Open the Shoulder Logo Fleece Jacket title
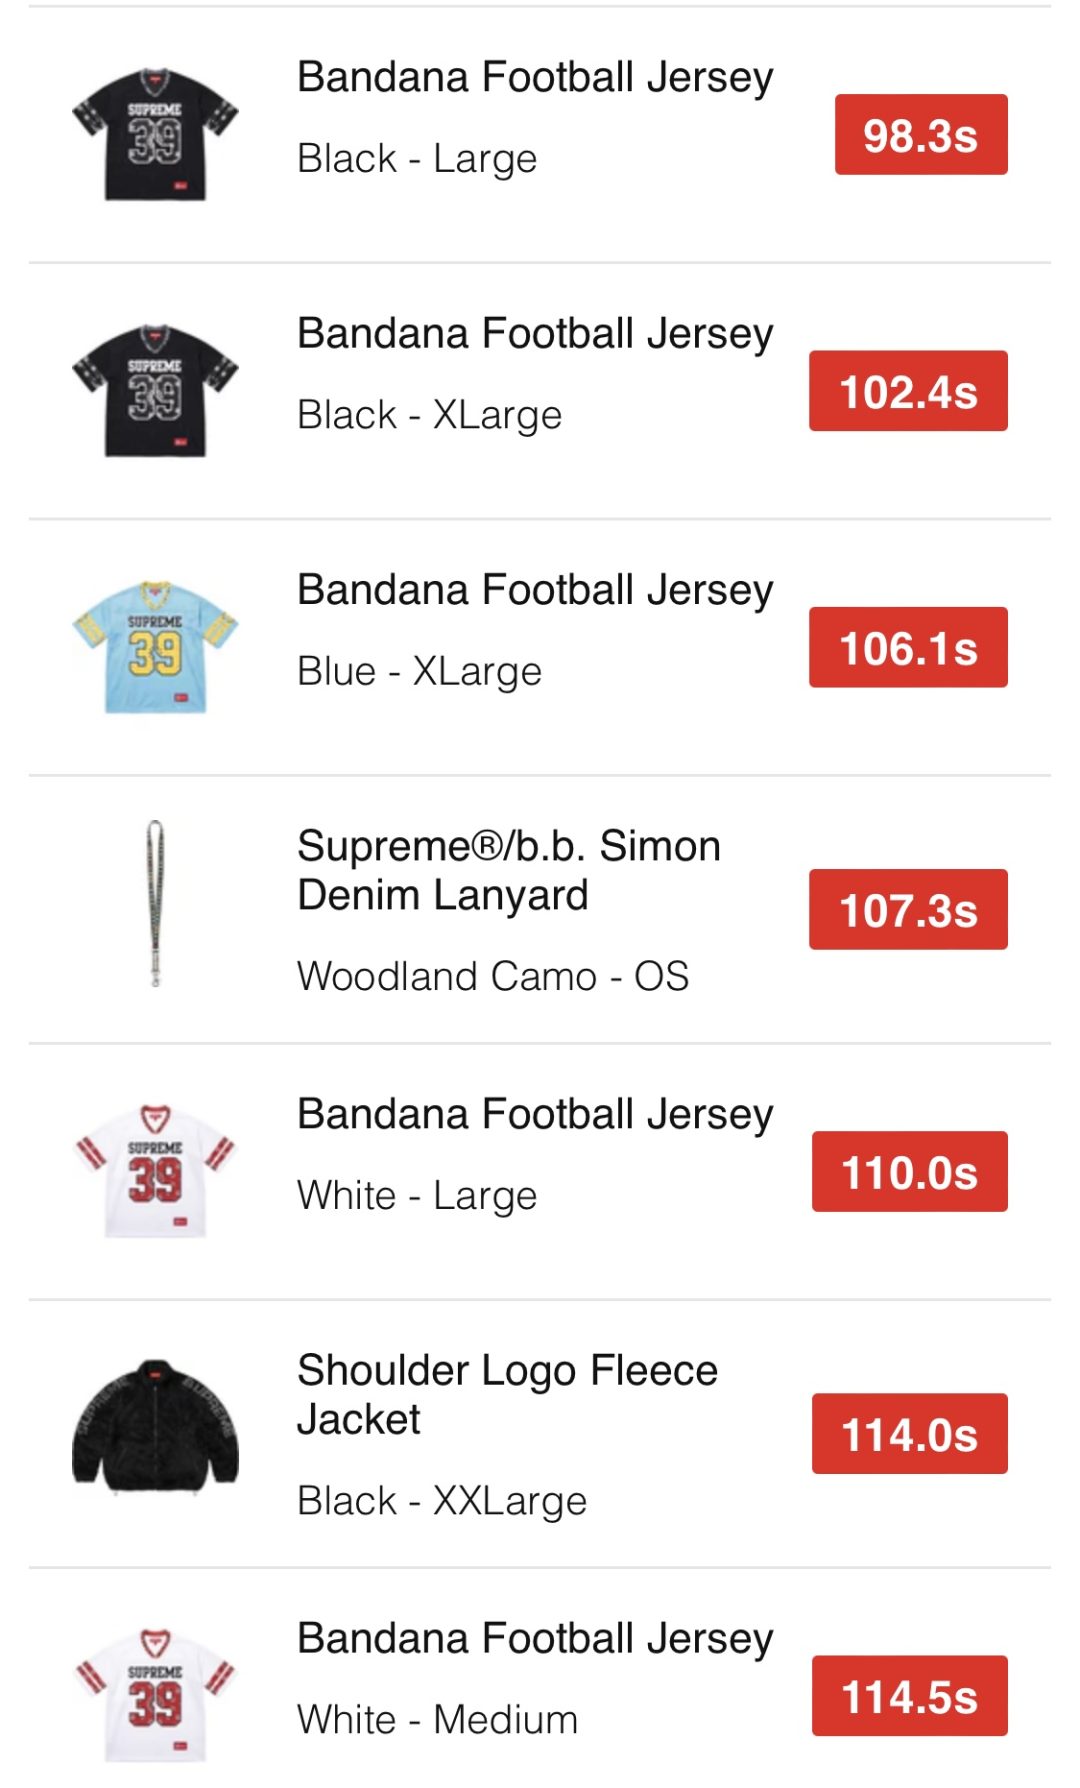Viewport: 1080px width, 1788px height. (507, 1394)
